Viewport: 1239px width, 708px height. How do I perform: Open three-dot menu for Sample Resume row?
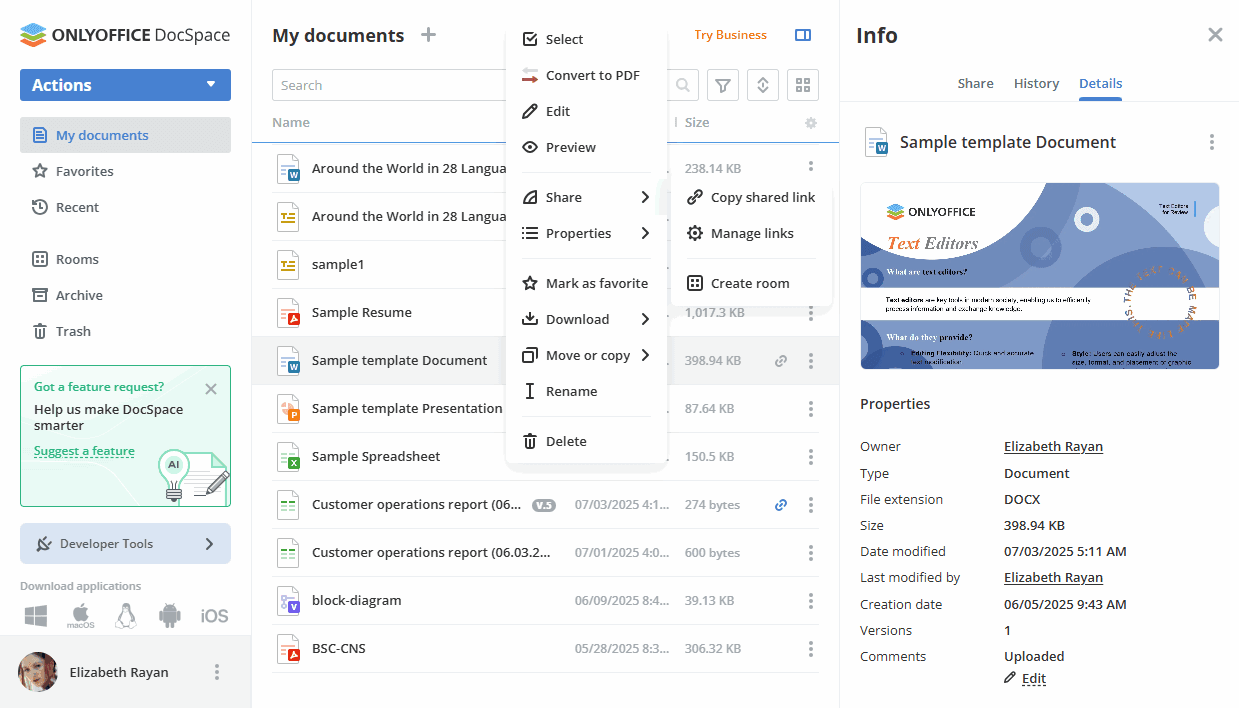[811, 313]
